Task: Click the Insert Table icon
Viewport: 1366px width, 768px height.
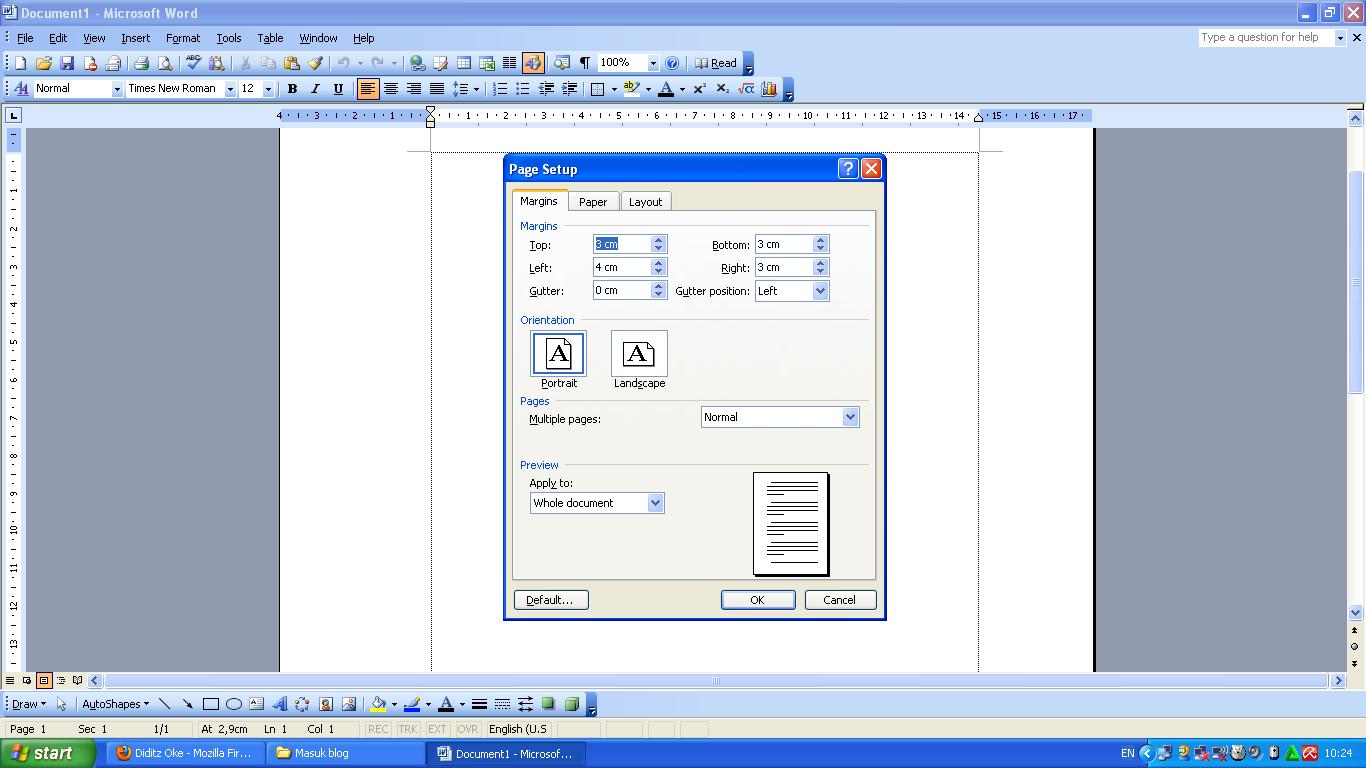Action: [x=463, y=63]
